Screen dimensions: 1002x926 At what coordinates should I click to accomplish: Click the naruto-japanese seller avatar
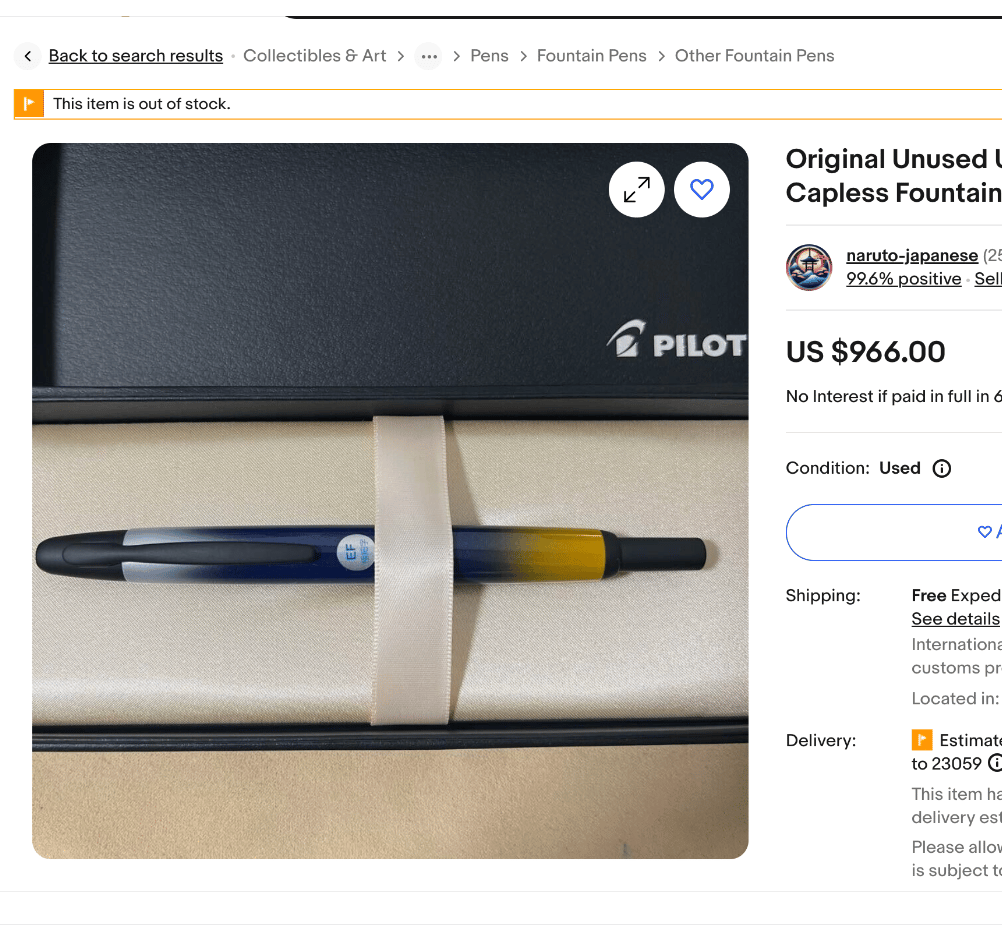[809, 267]
